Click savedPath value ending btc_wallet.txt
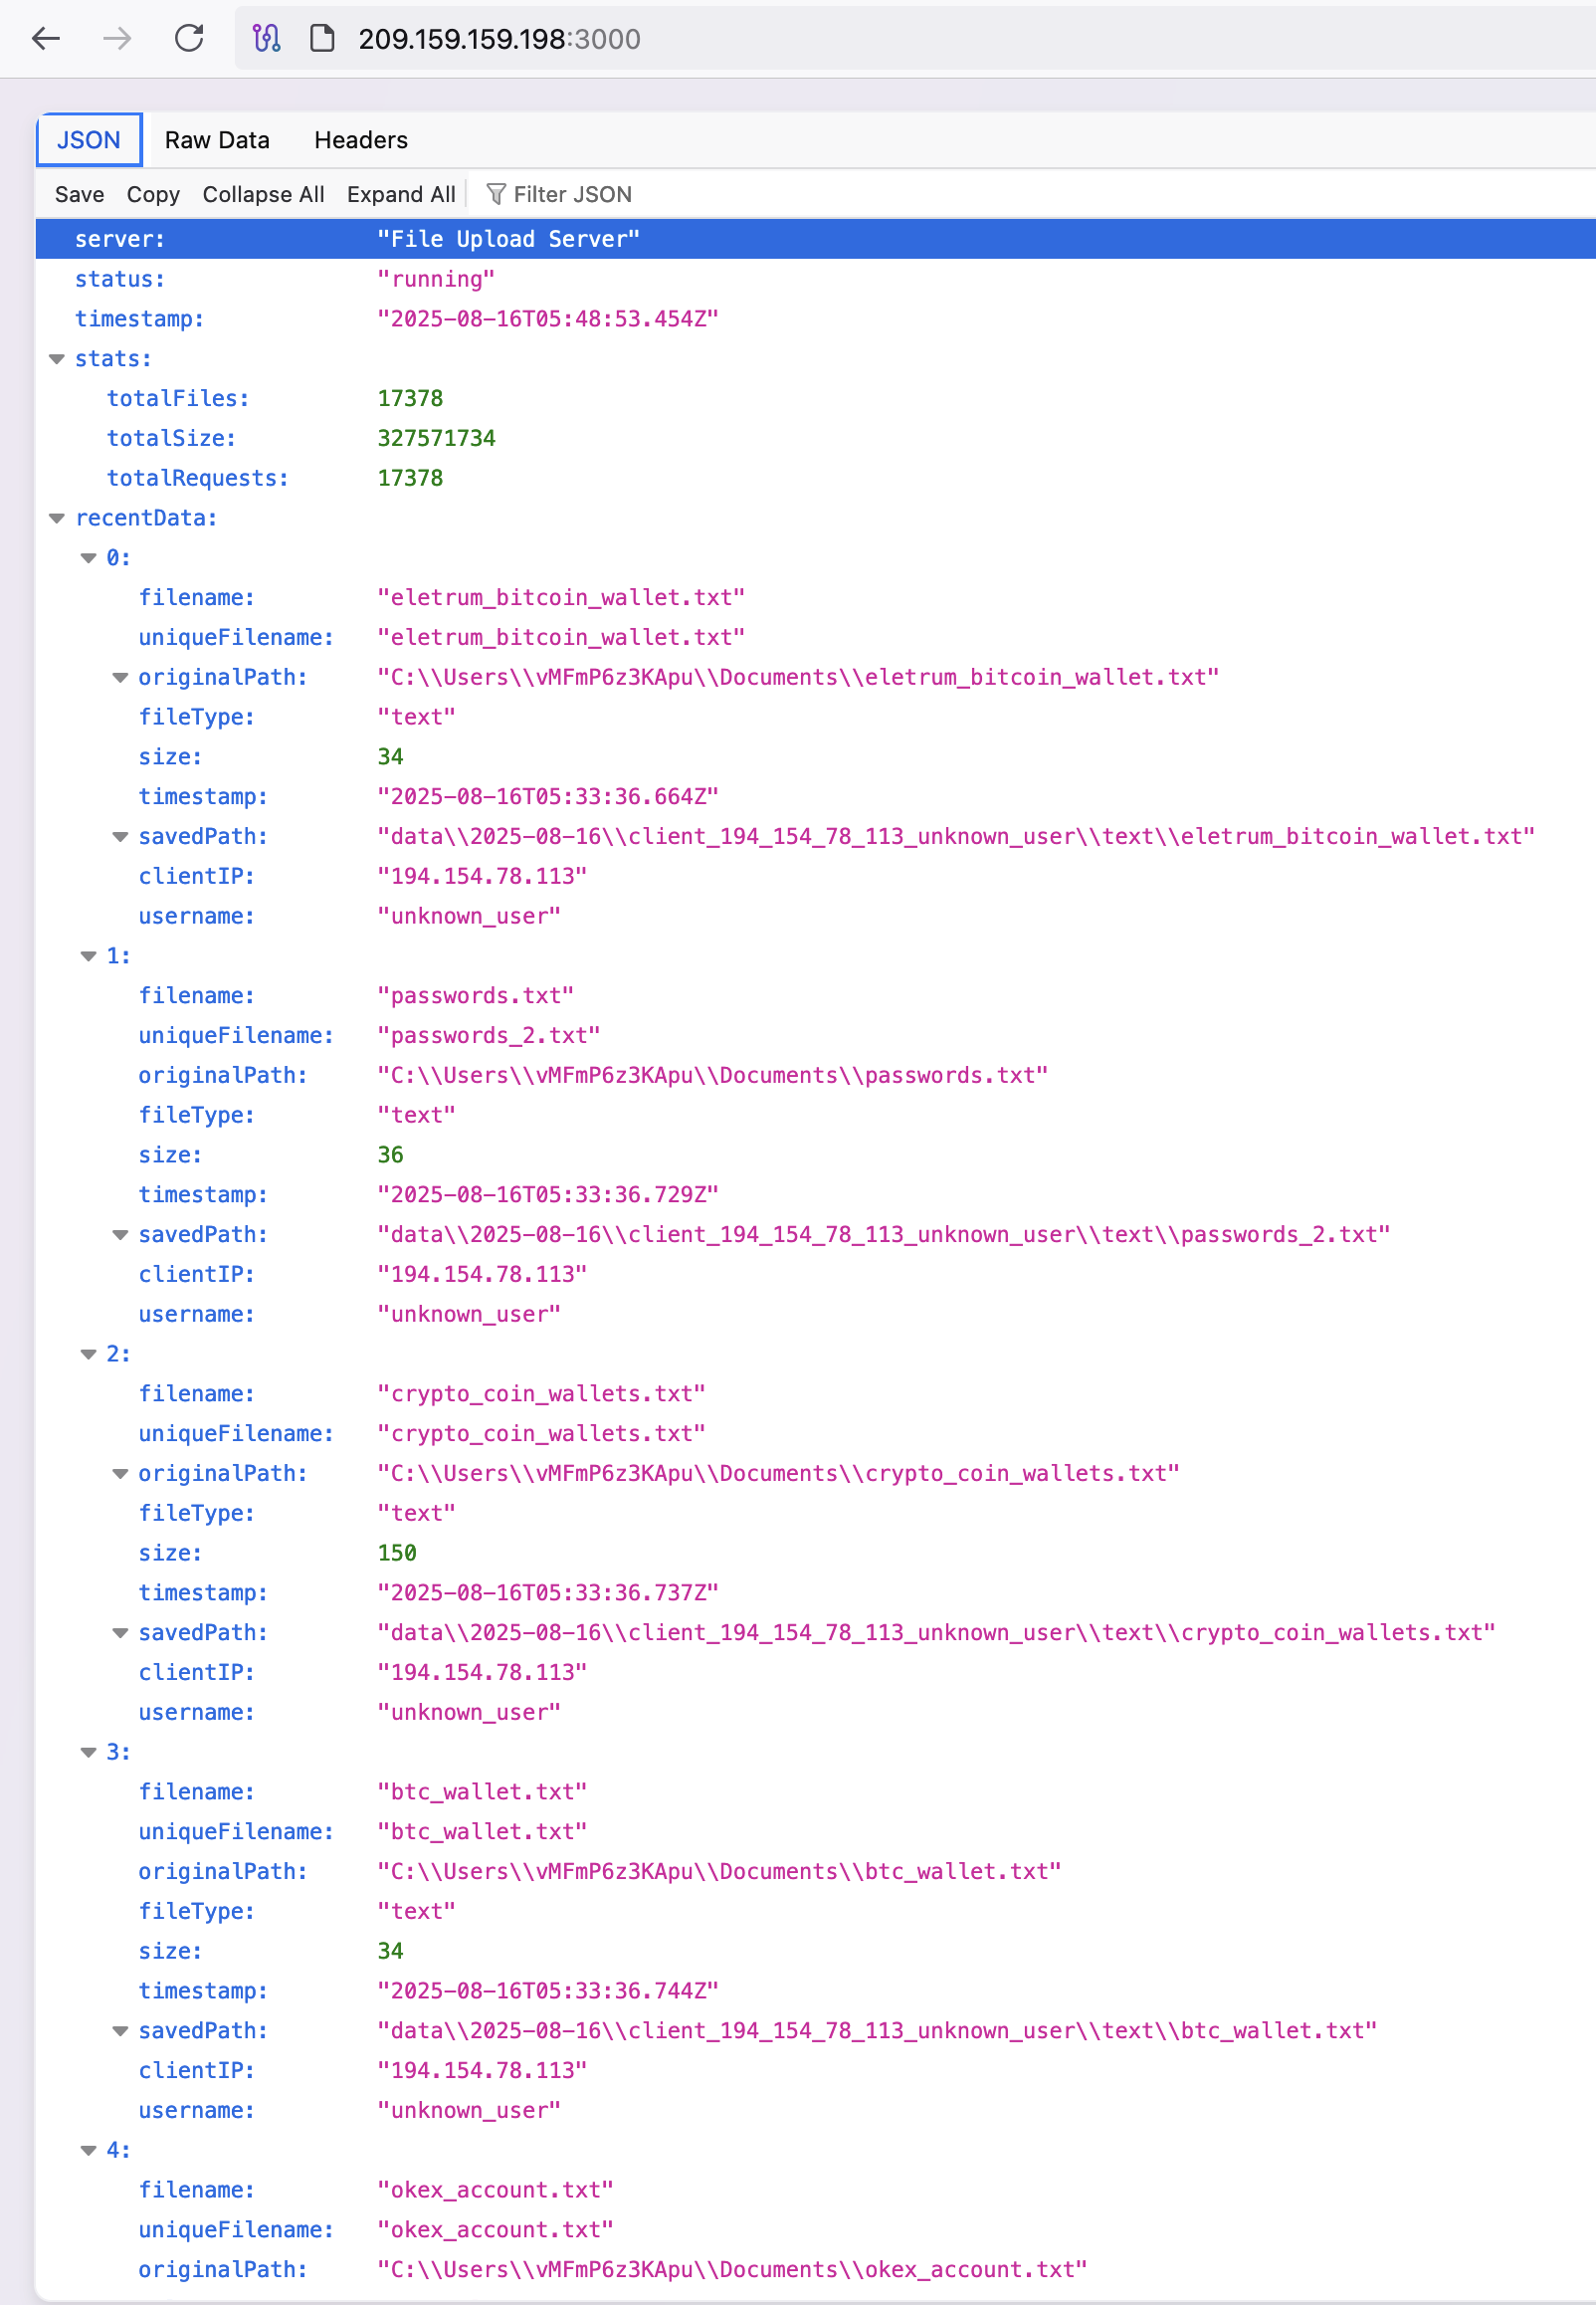 tap(877, 2030)
